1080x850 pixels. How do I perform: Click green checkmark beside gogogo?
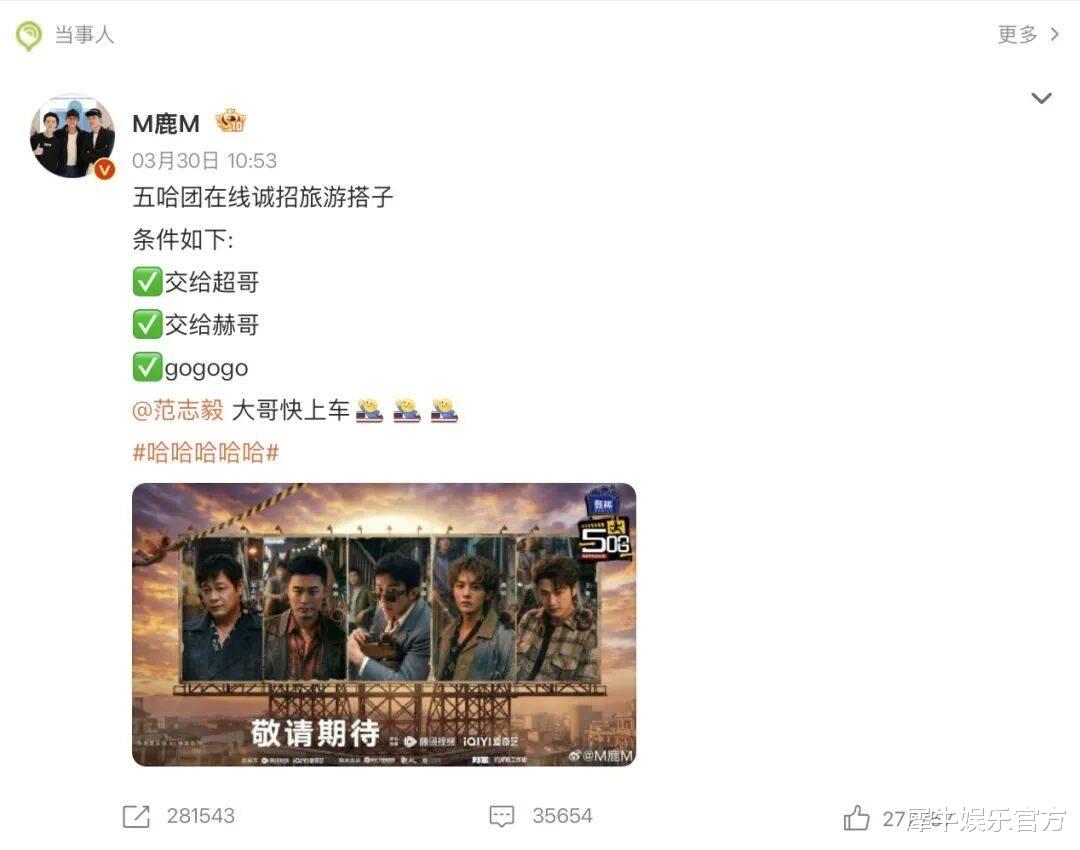coord(147,367)
